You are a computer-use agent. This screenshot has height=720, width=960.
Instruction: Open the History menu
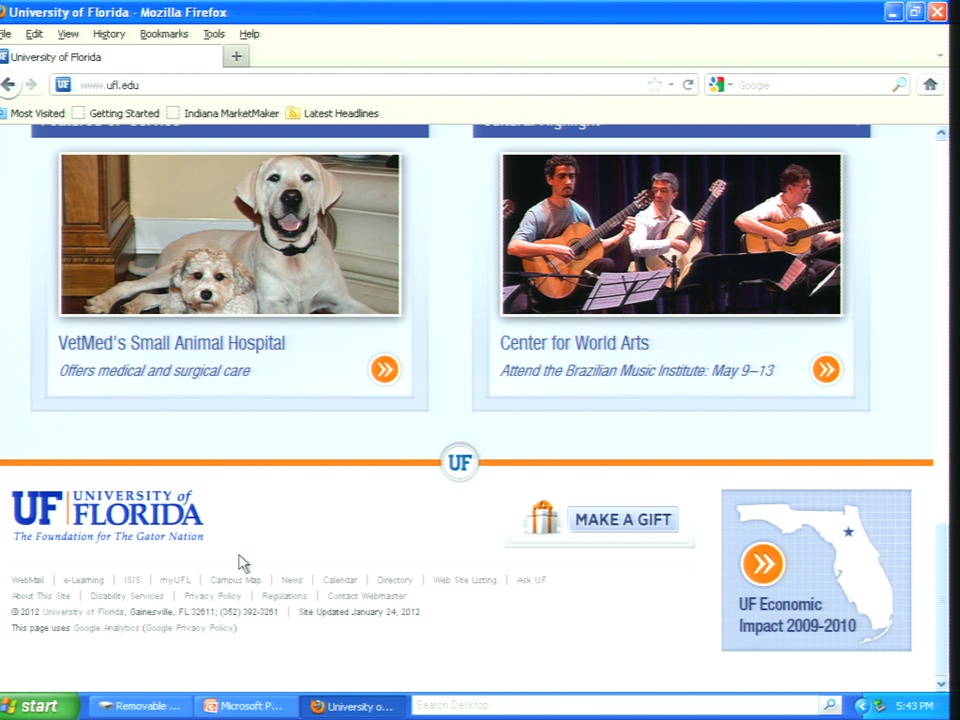pos(109,34)
